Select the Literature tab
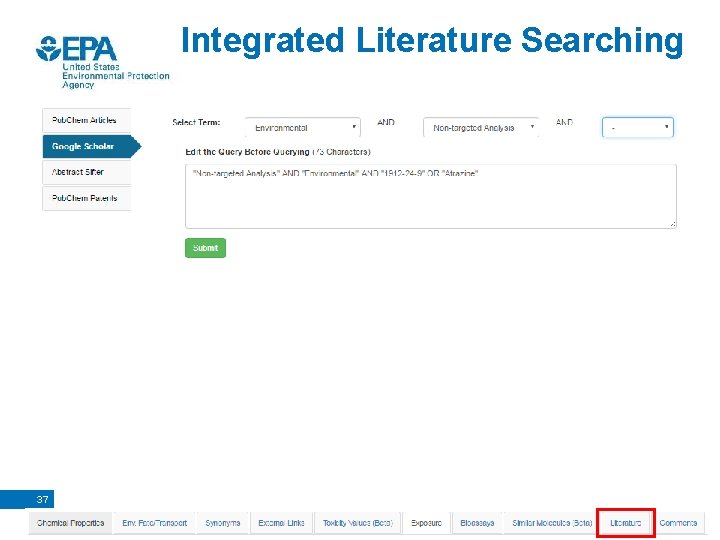This screenshot has height=540, width=720. coord(625,523)
